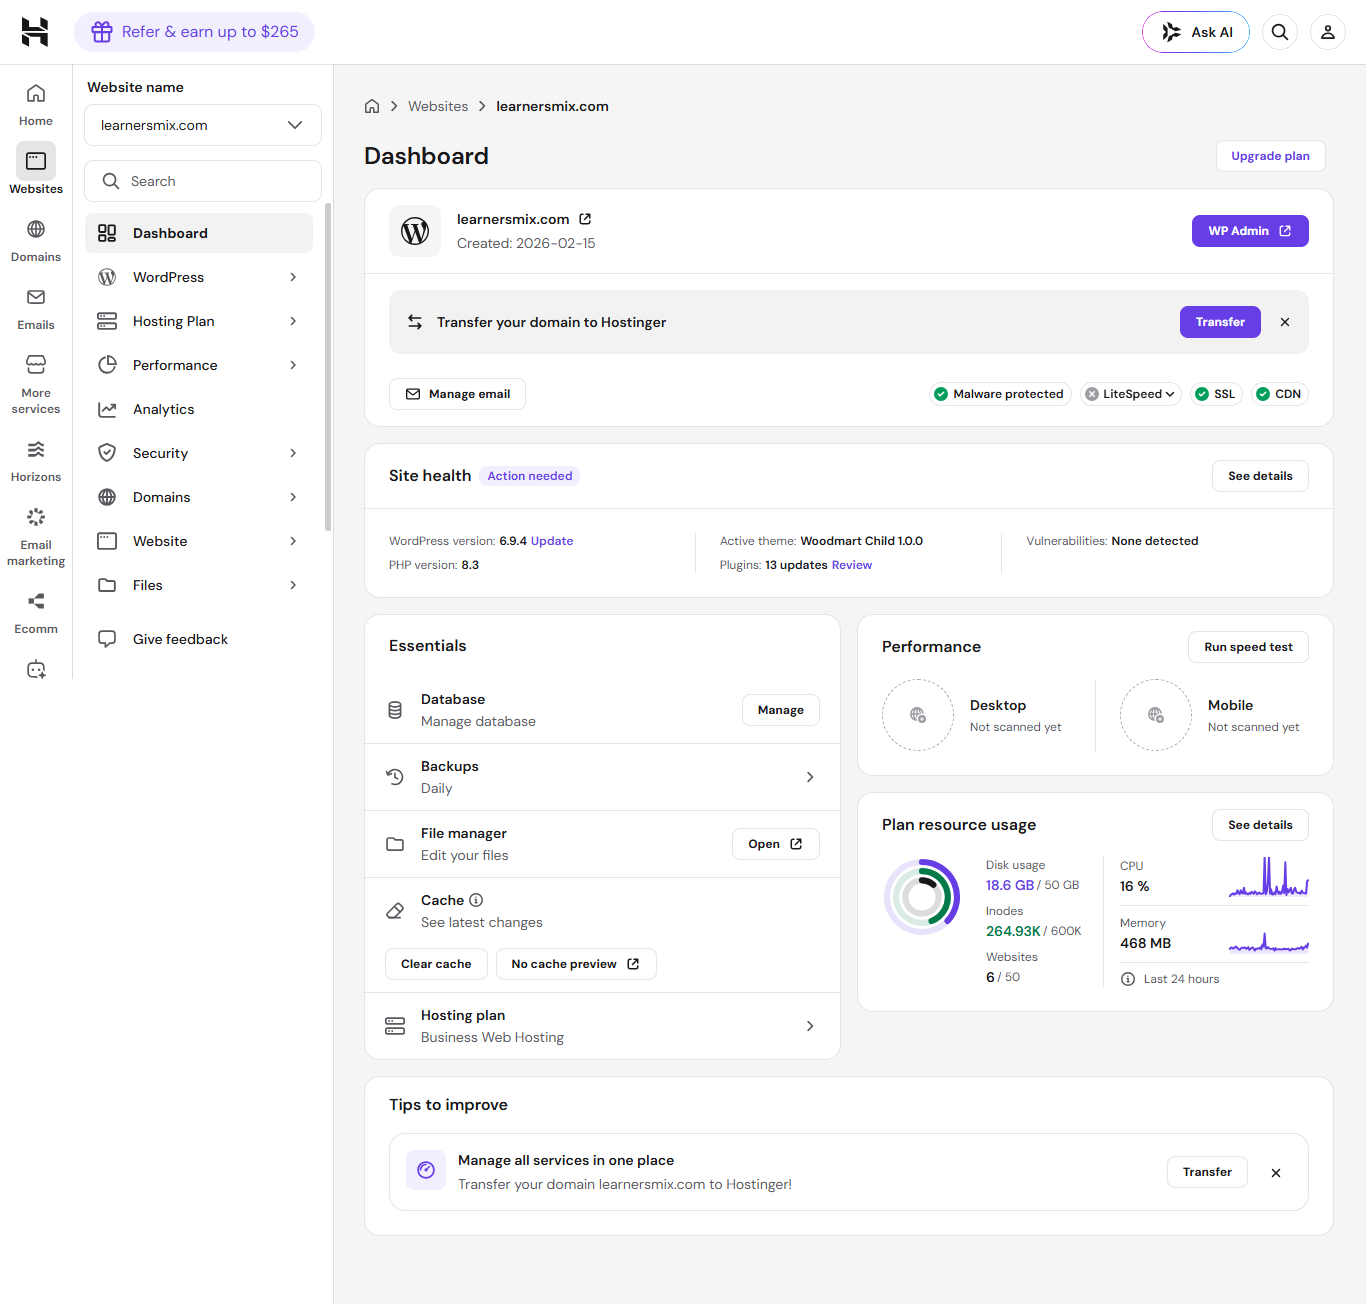Click the Clear cache button
Image resolution: width=1366 pixels, height=1304 pixels.
pos(436,964)
